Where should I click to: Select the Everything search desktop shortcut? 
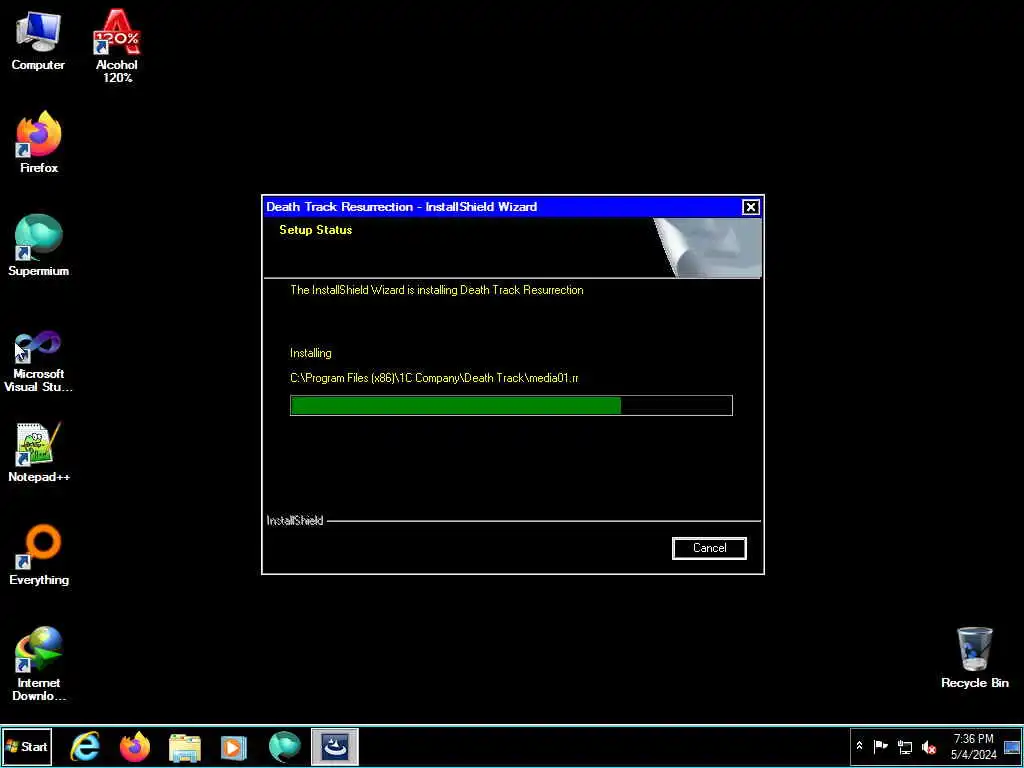point(39,555)
